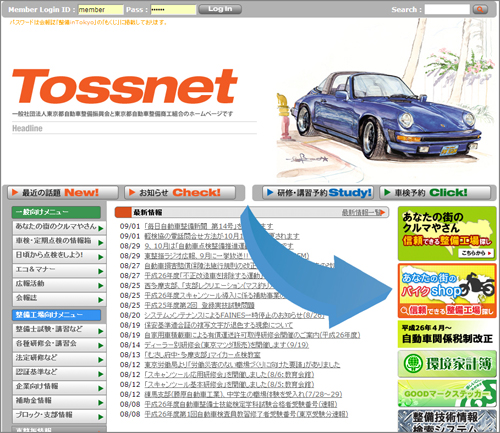
Task: Open 08/08 整備士技能検定学科試験合格者 link
Action: point(241,404)
